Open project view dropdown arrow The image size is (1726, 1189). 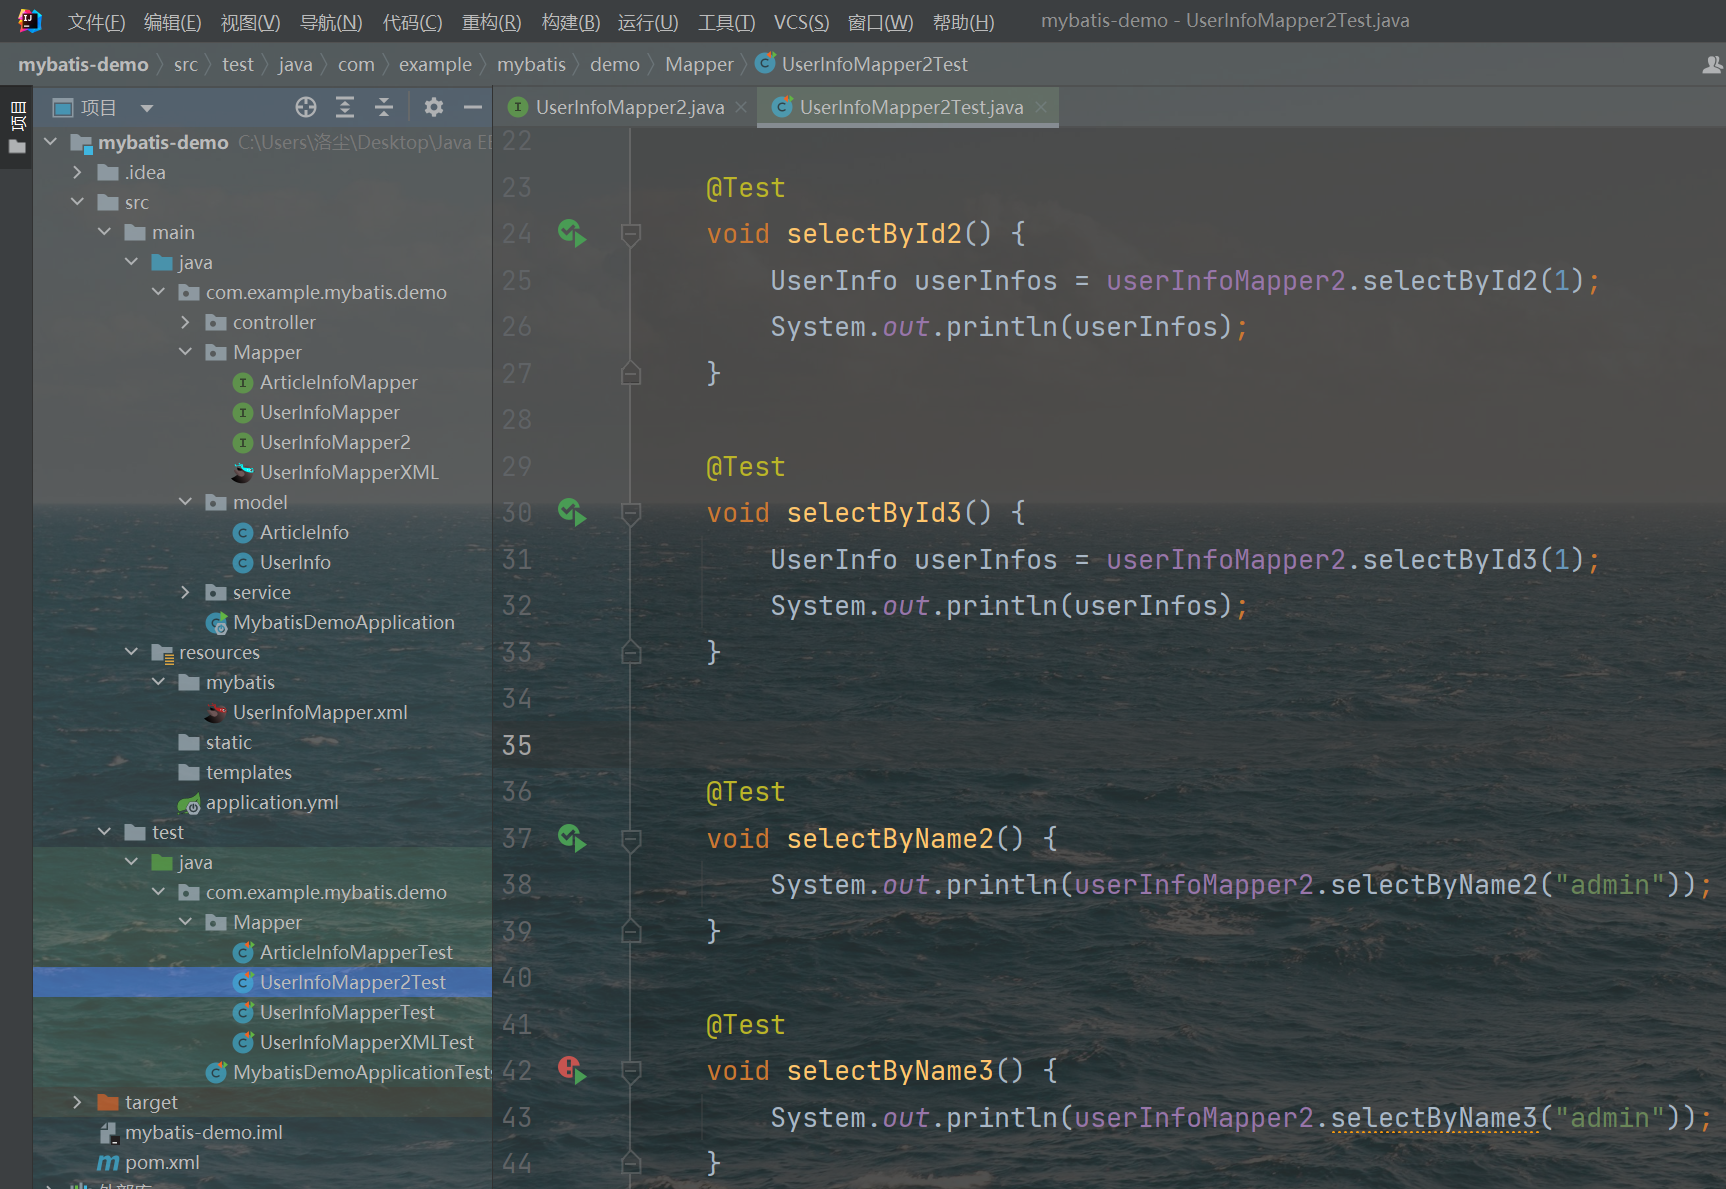click(147, 108)
